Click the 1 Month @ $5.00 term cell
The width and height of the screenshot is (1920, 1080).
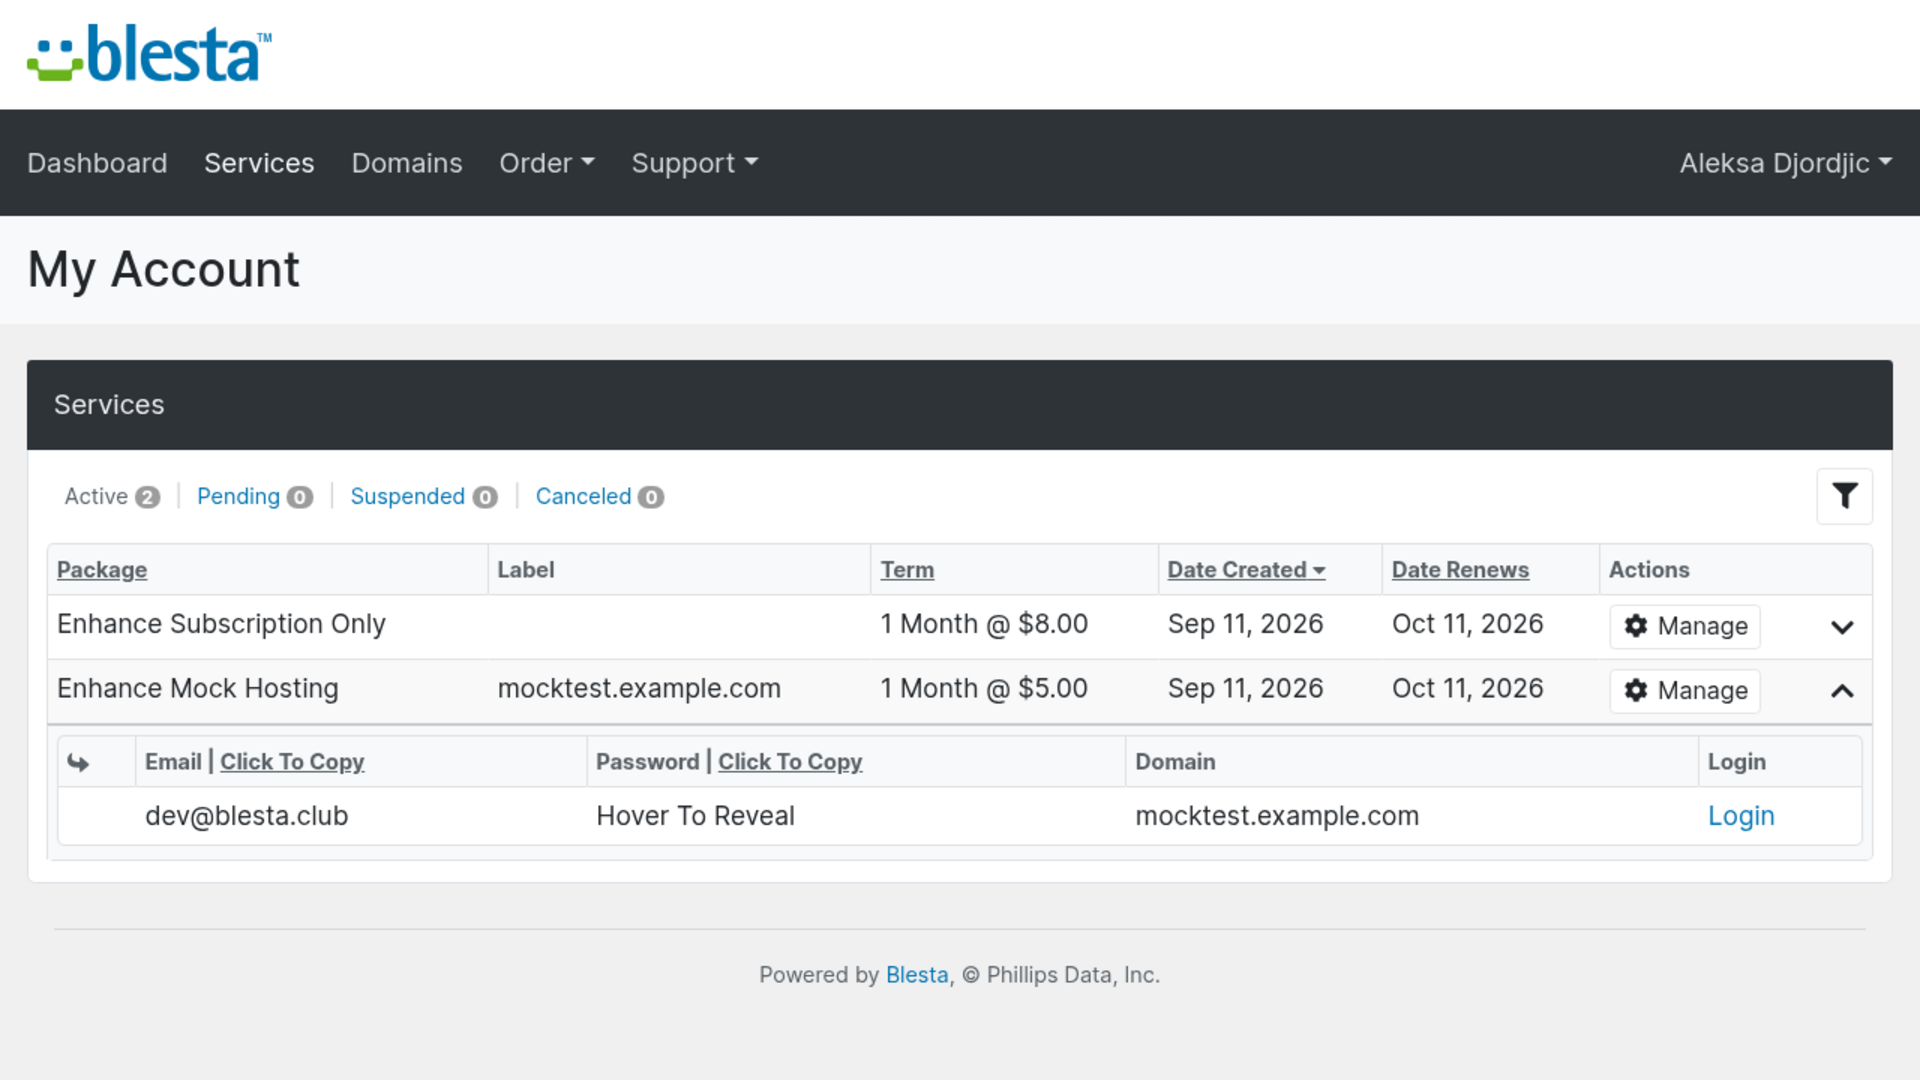pos(984,688)
